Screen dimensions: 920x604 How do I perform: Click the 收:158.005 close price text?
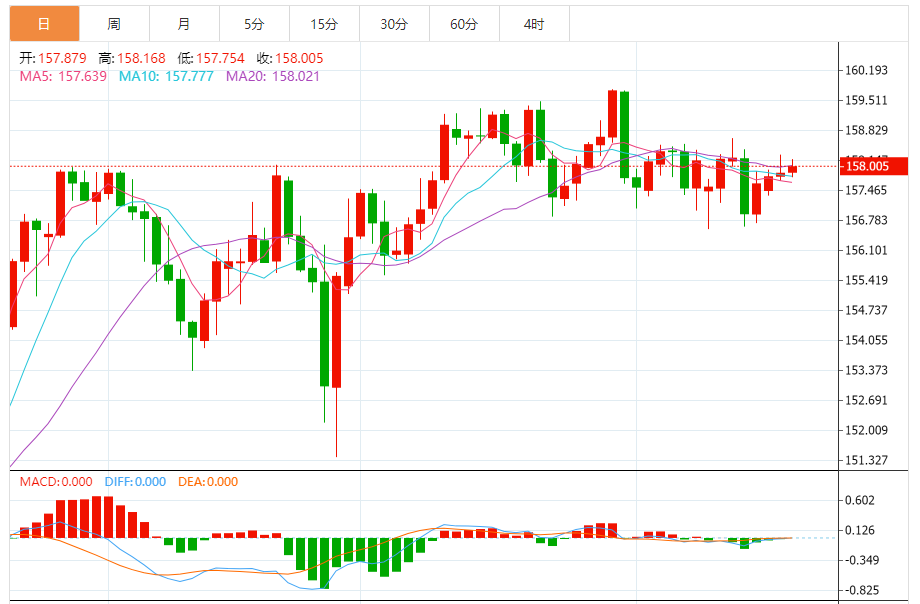[x=290, y=58]
